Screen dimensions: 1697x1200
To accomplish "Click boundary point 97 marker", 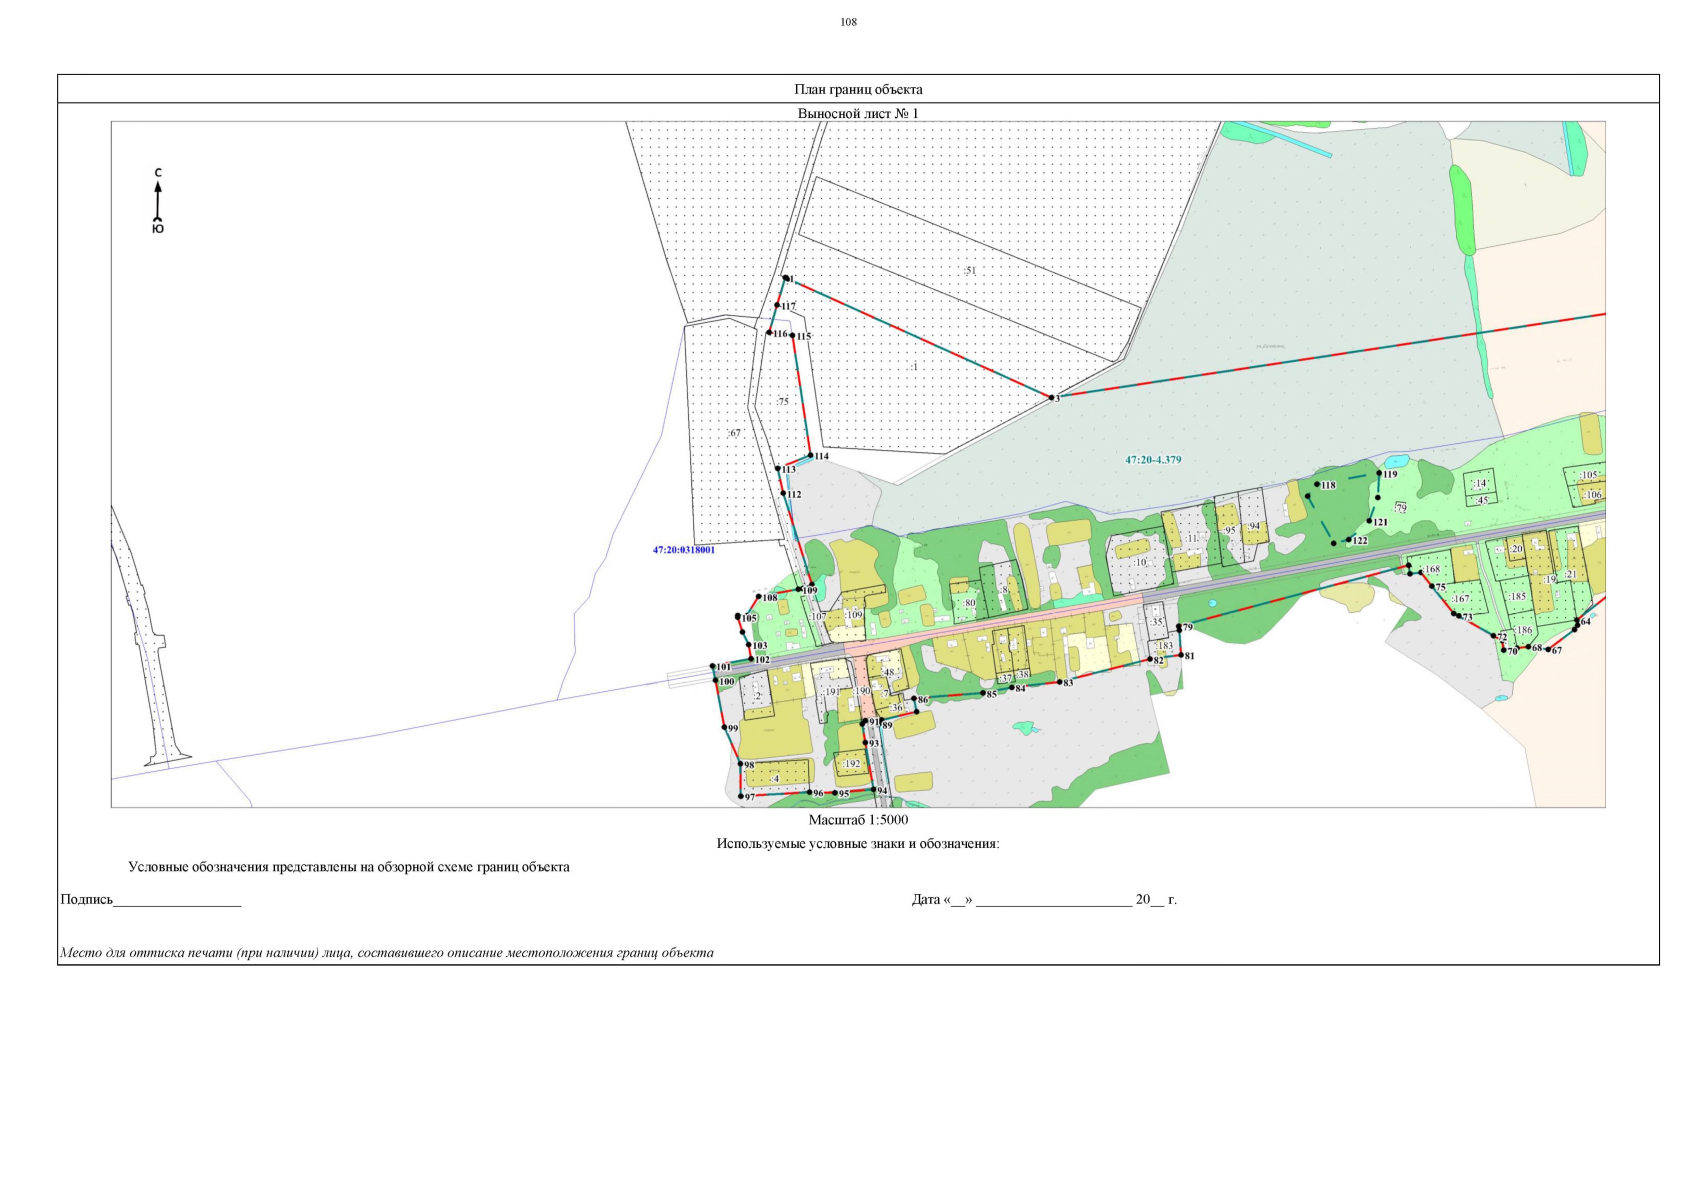I will tap(740, 796).
